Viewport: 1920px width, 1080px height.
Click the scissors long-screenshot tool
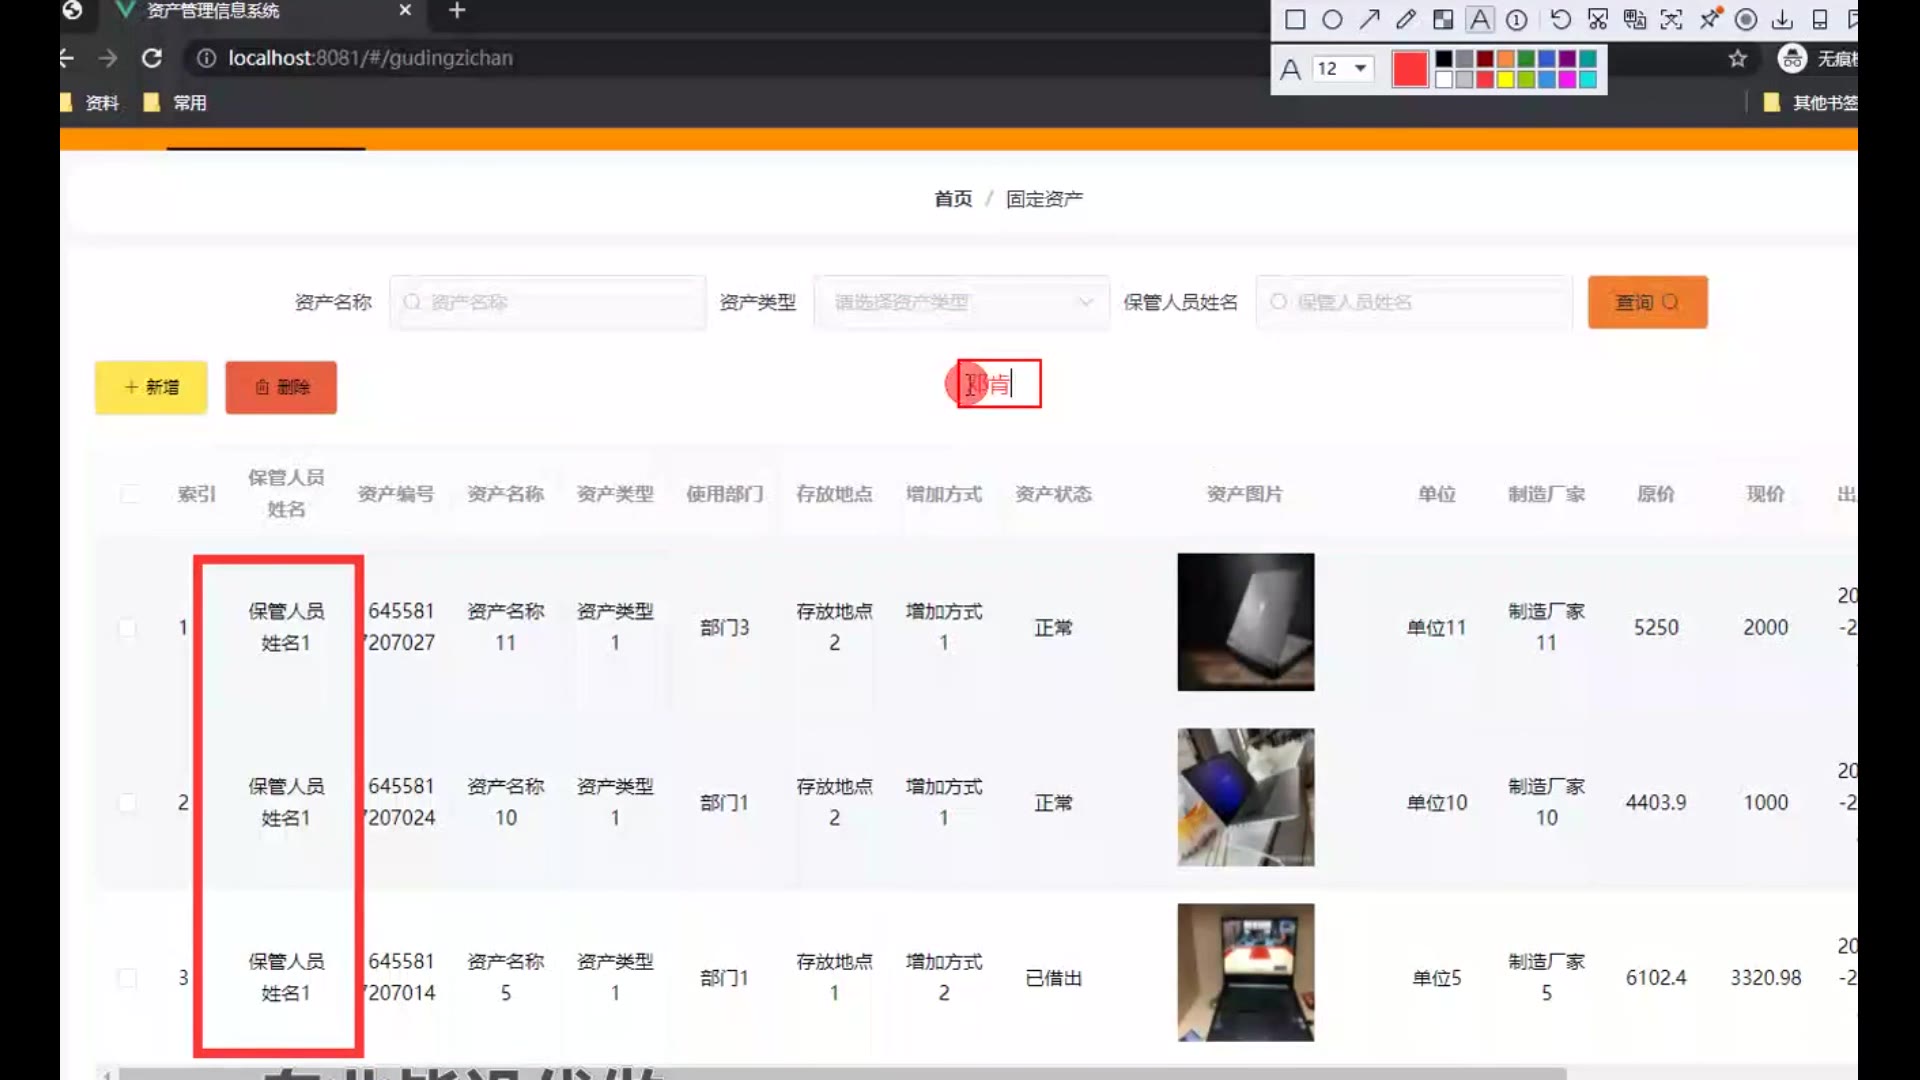click(1598, 19)
